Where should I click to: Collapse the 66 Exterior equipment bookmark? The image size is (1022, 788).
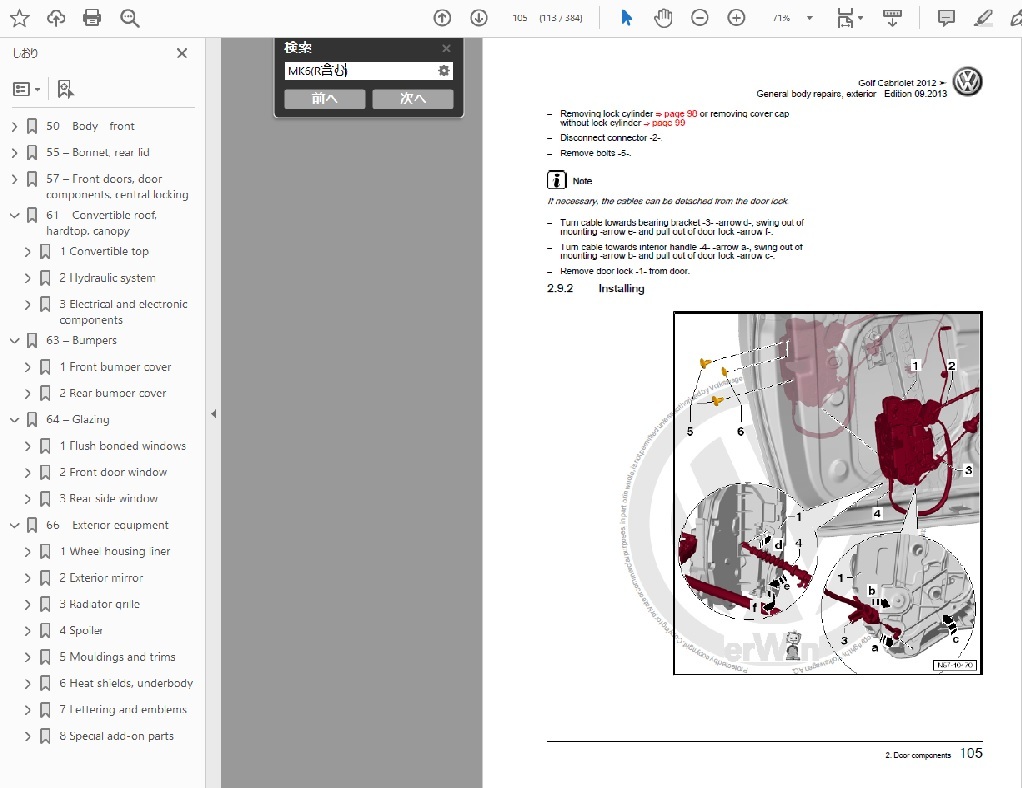(14, 525)
